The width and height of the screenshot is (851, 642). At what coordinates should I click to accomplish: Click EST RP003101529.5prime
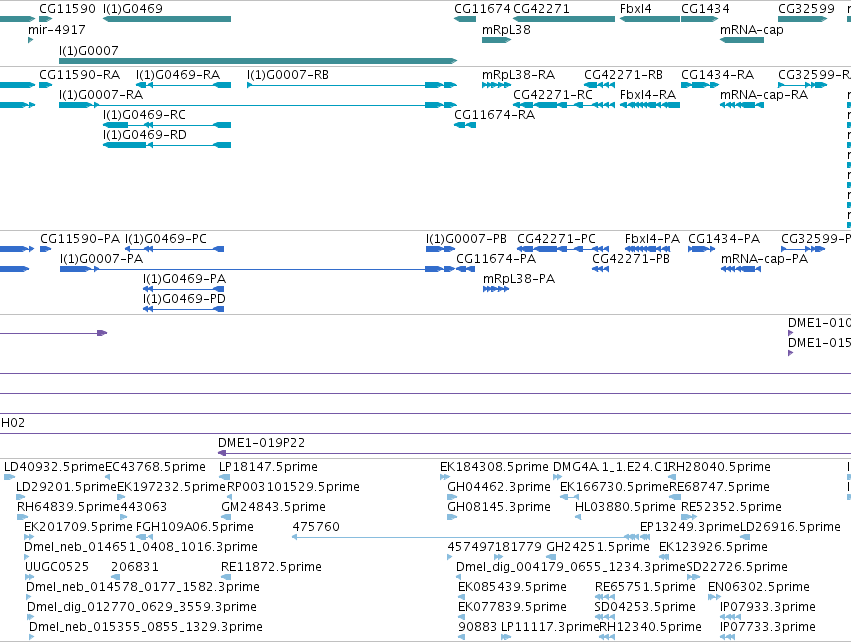(x=293, y=487)
